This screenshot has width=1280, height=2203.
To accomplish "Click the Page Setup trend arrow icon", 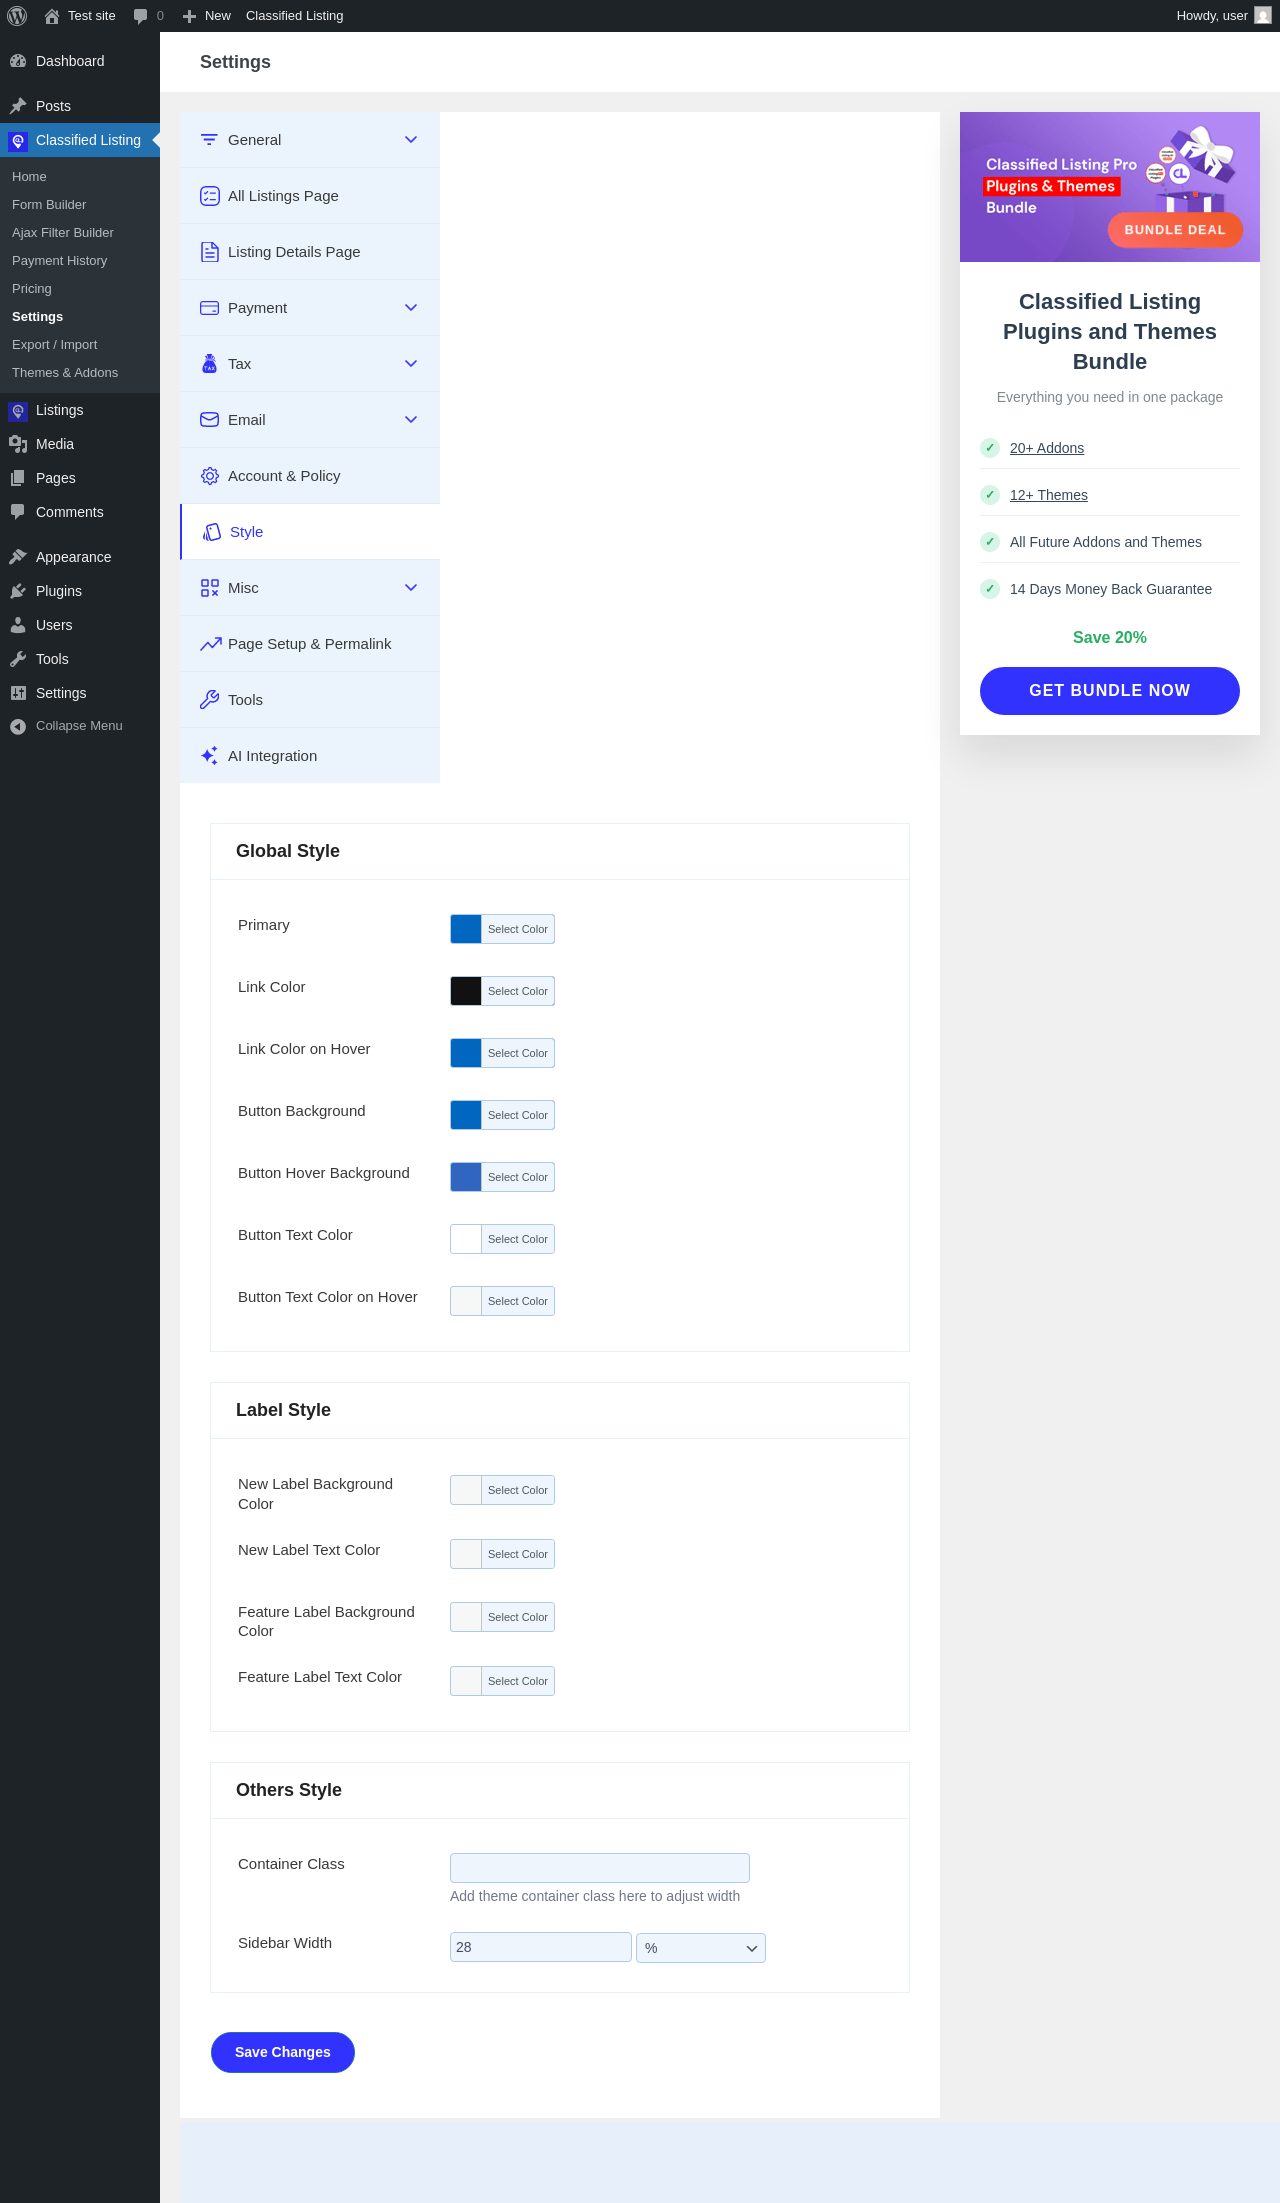I will 210,644.
